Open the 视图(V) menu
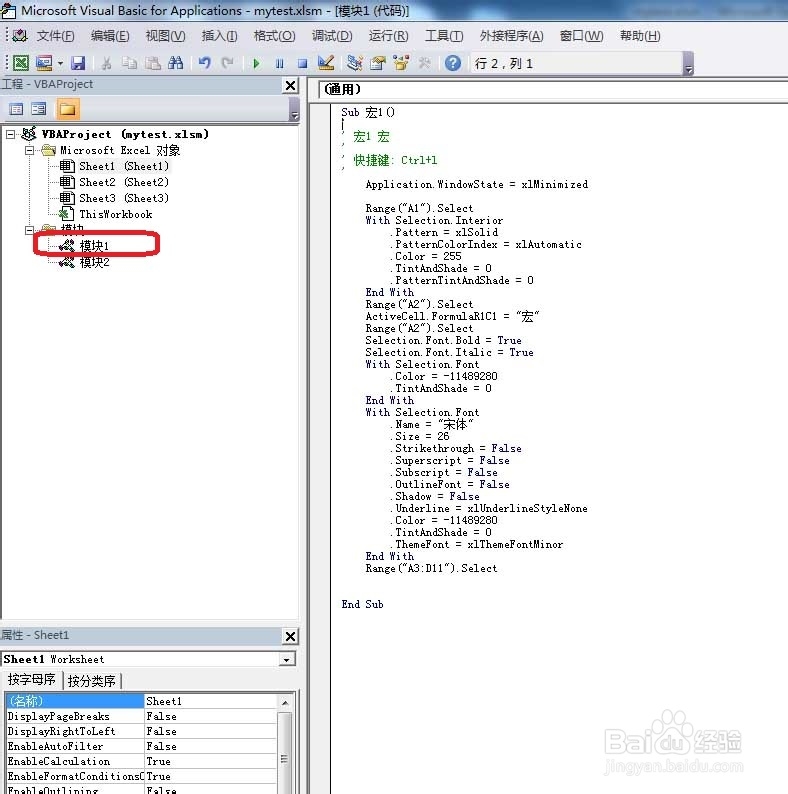788x794 pixels. 165,36
